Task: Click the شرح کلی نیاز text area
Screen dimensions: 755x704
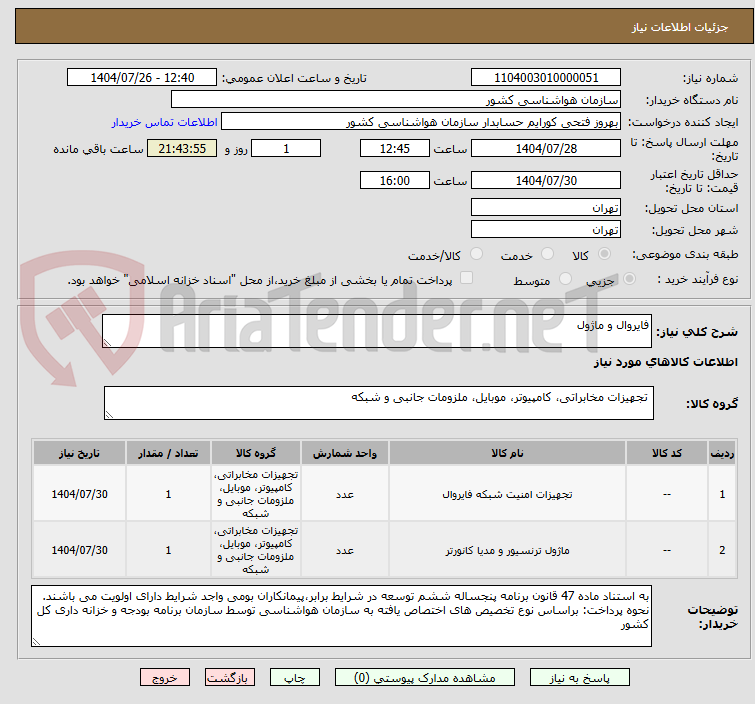Action: (377, 331)
